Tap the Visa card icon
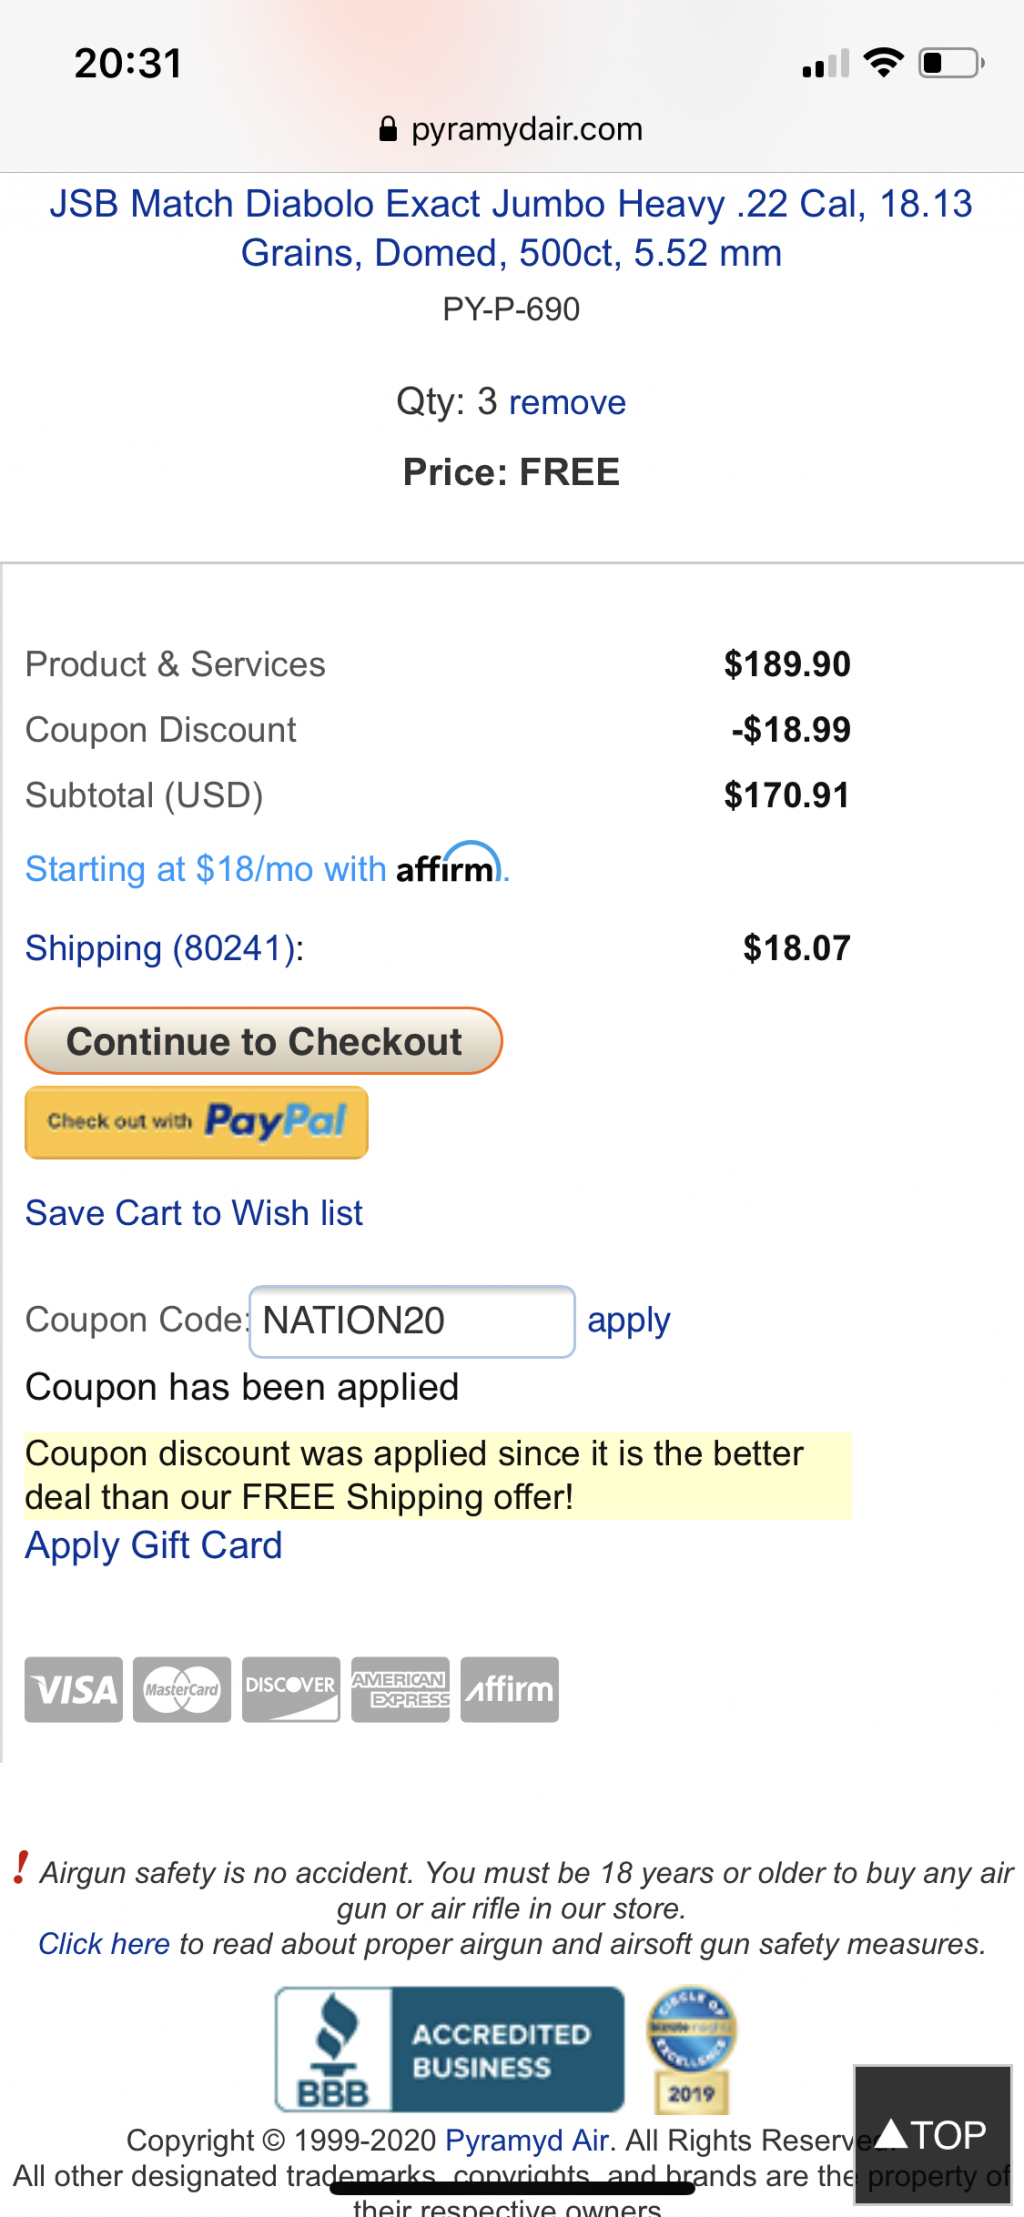 [74, 1689]
